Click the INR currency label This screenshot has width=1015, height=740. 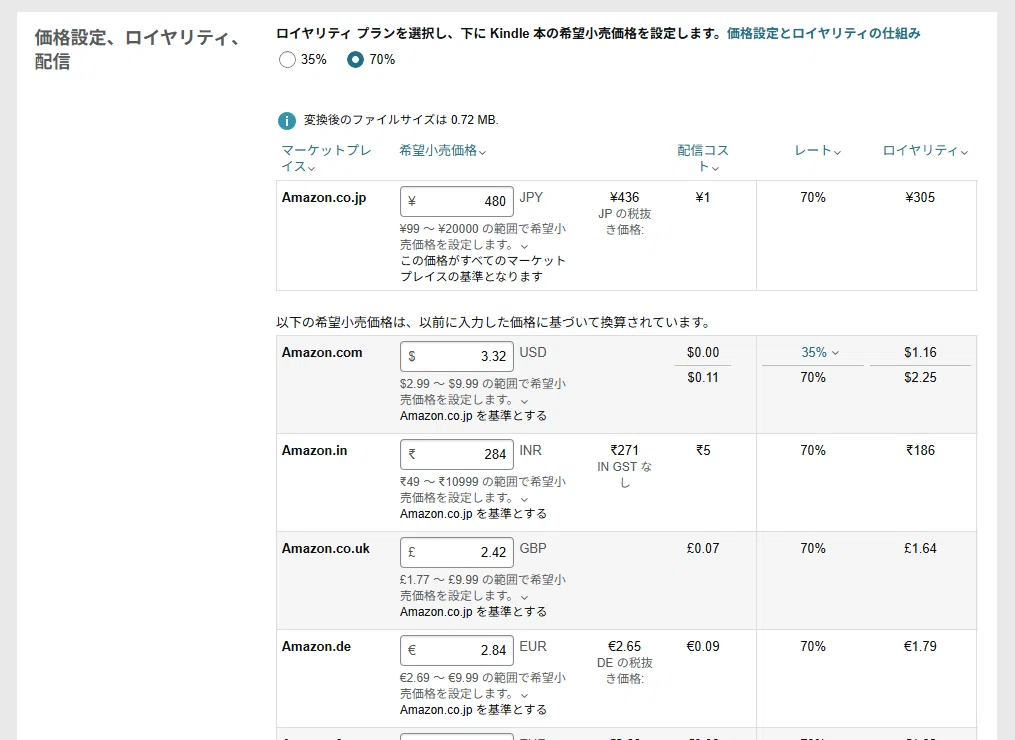(x=530, y=450)
